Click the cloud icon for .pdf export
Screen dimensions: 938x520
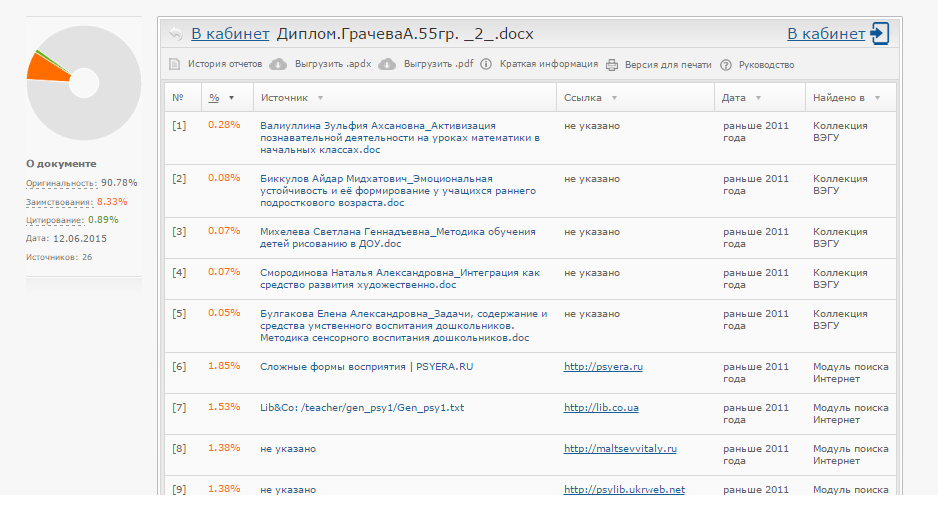click(x=387, y=65)
